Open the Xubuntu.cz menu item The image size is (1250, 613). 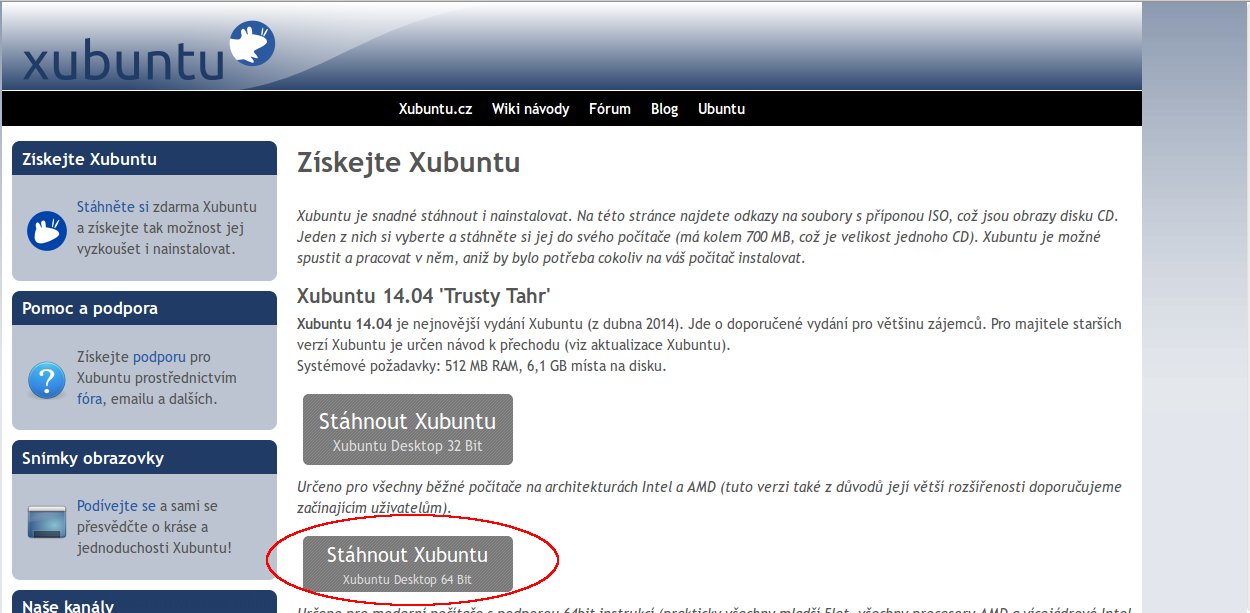[435, 109]
